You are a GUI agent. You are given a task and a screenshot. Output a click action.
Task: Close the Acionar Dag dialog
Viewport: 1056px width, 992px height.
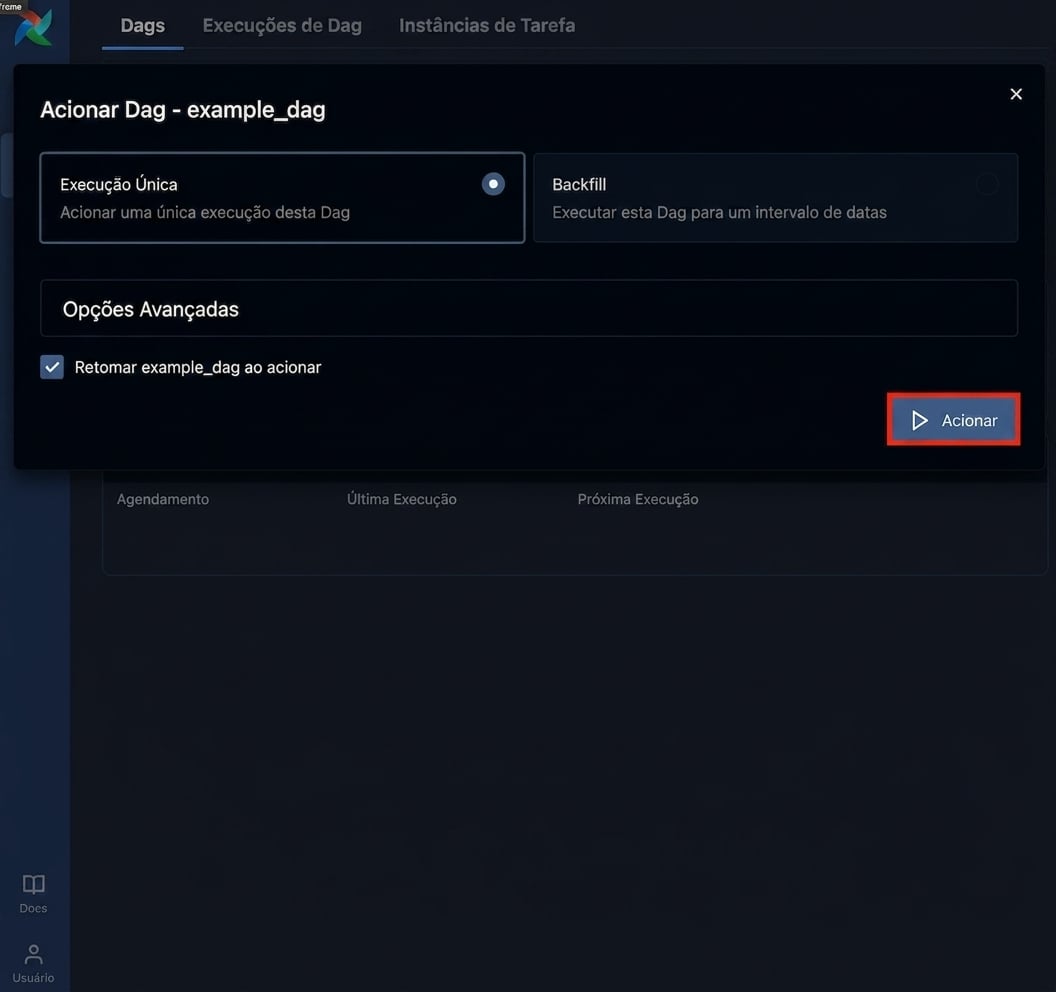coord(1016,94)
